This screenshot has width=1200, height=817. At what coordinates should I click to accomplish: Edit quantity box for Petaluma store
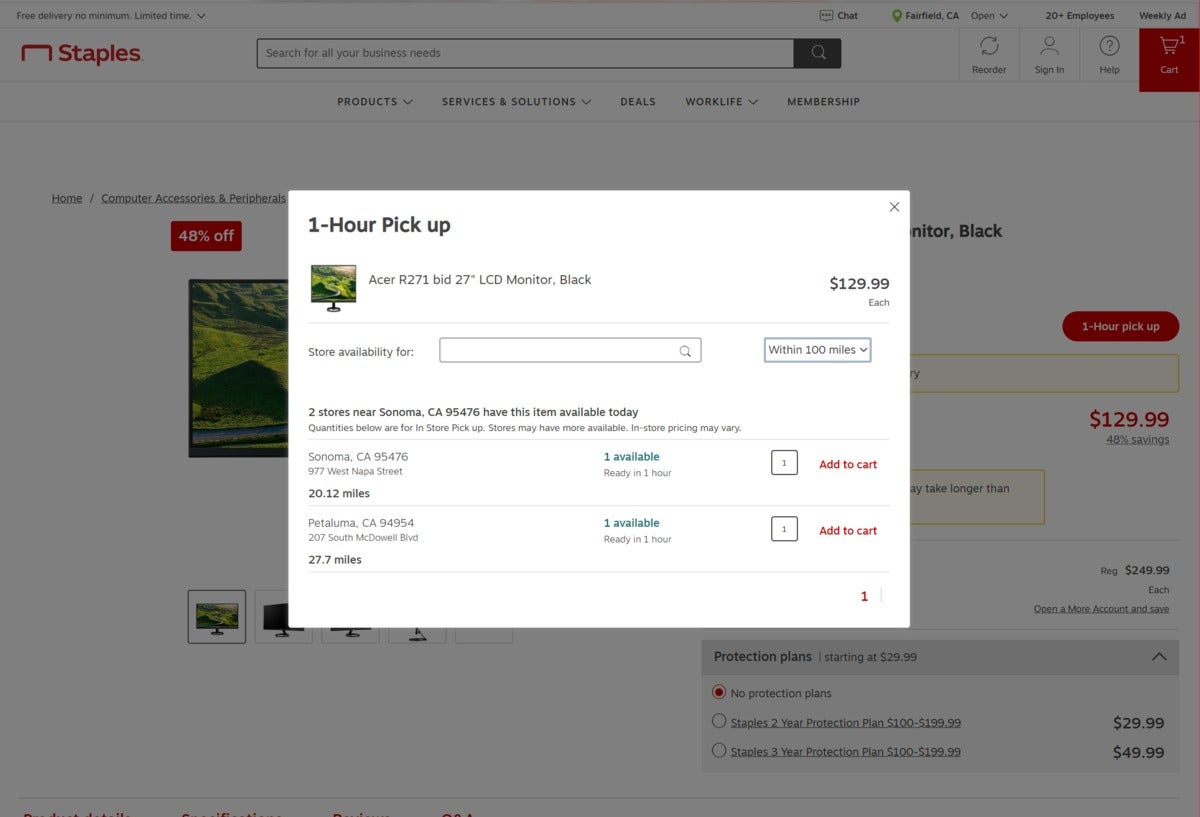(x=784, y=529)
